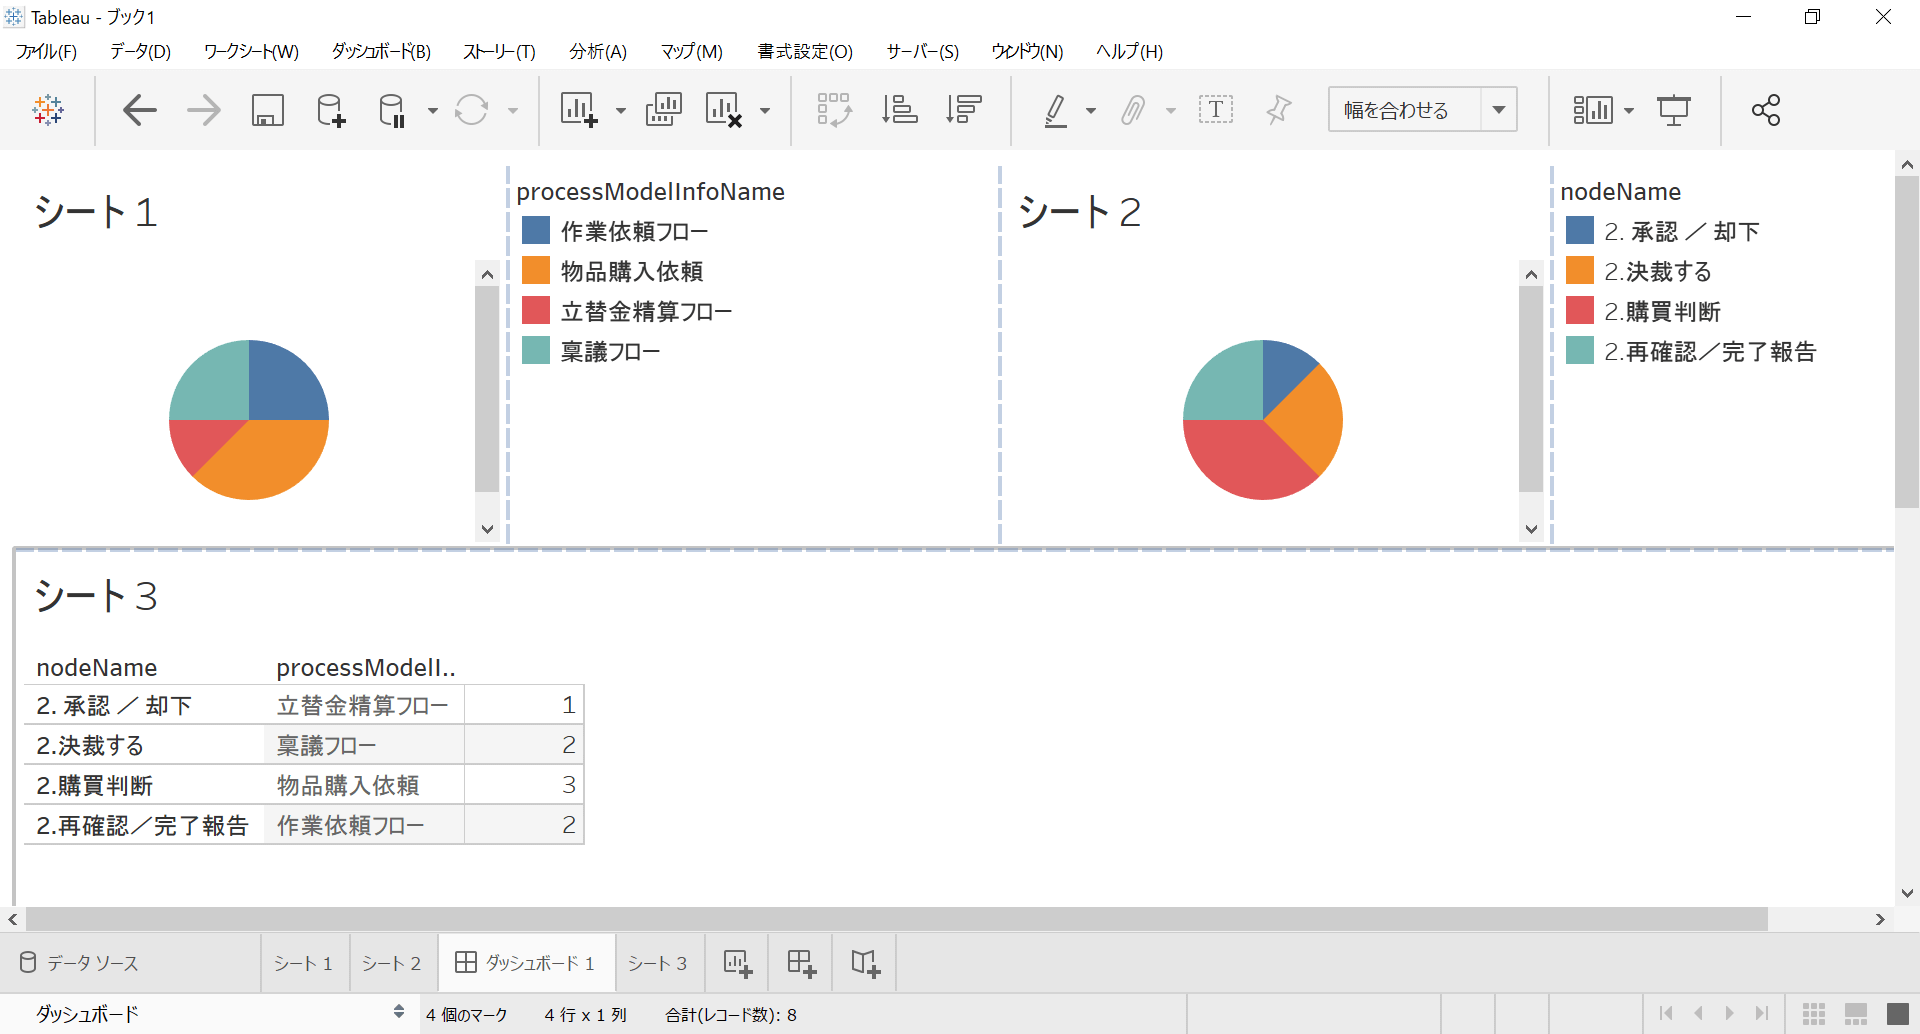Screen dimensions: 1920x1034
Task: Click the Tableau start page logo icon
Action: 48,110
